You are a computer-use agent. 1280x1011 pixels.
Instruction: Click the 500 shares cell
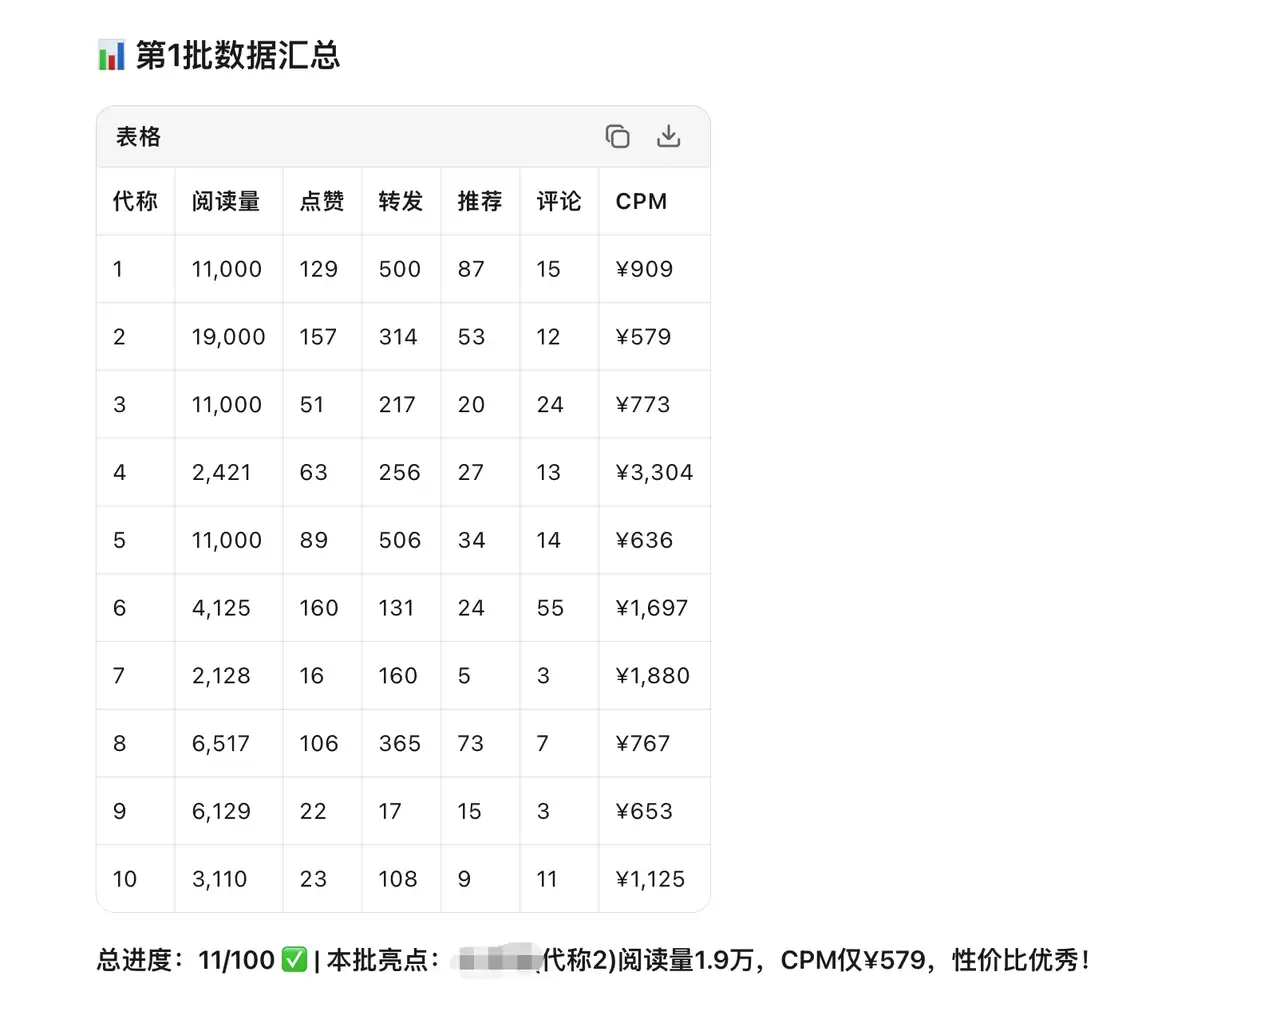pos(399,269)
